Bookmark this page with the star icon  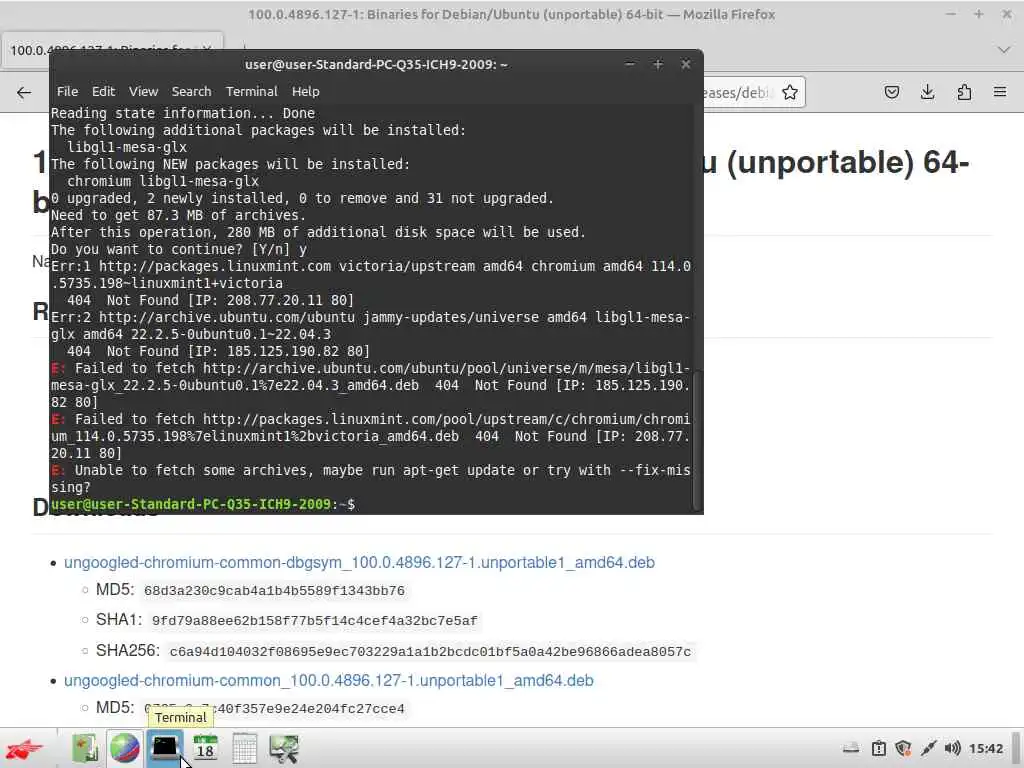pyautogui.click(x=790, y=92)
